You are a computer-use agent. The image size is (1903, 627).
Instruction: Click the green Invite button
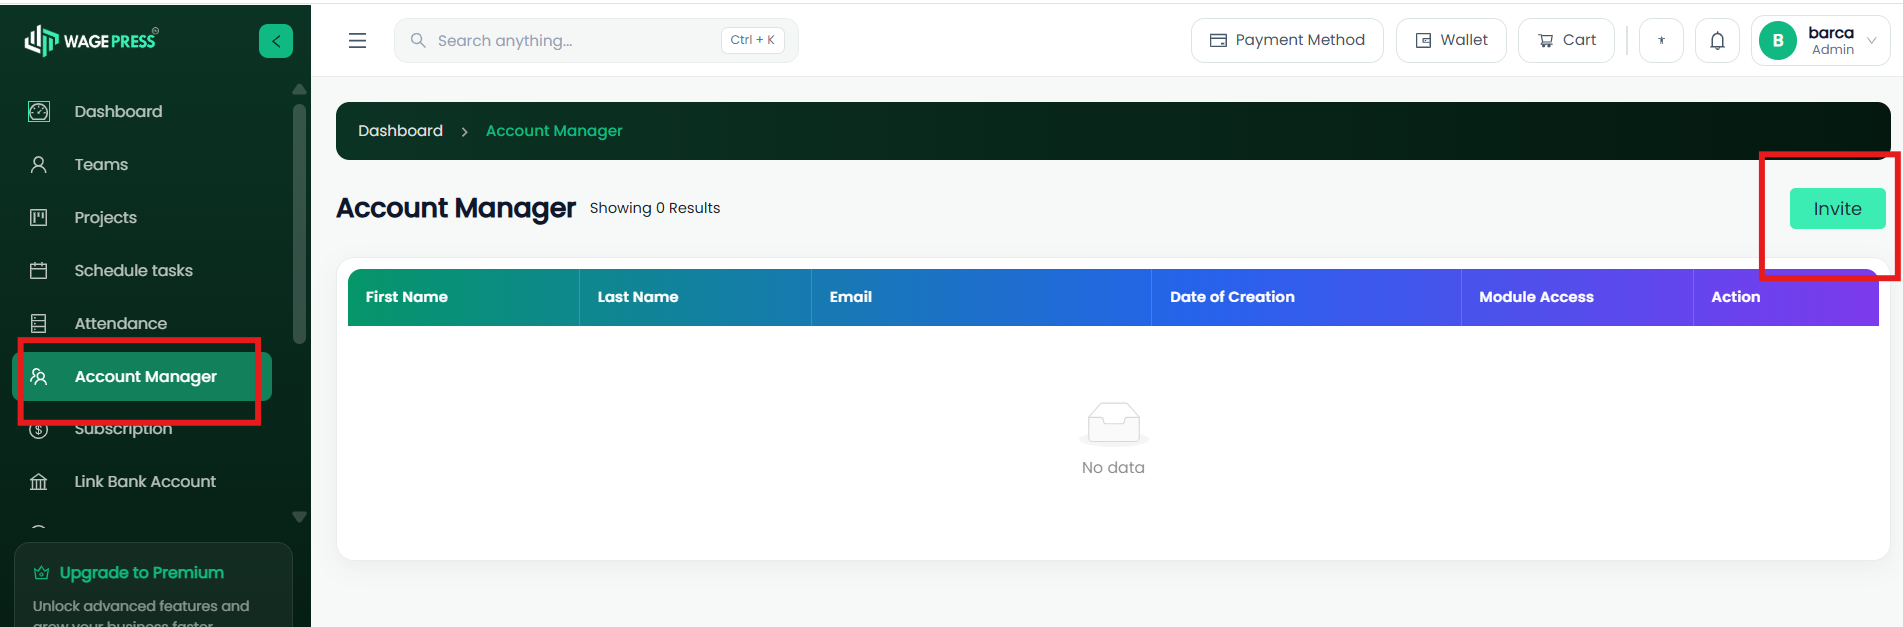(x=1838, y=209)
